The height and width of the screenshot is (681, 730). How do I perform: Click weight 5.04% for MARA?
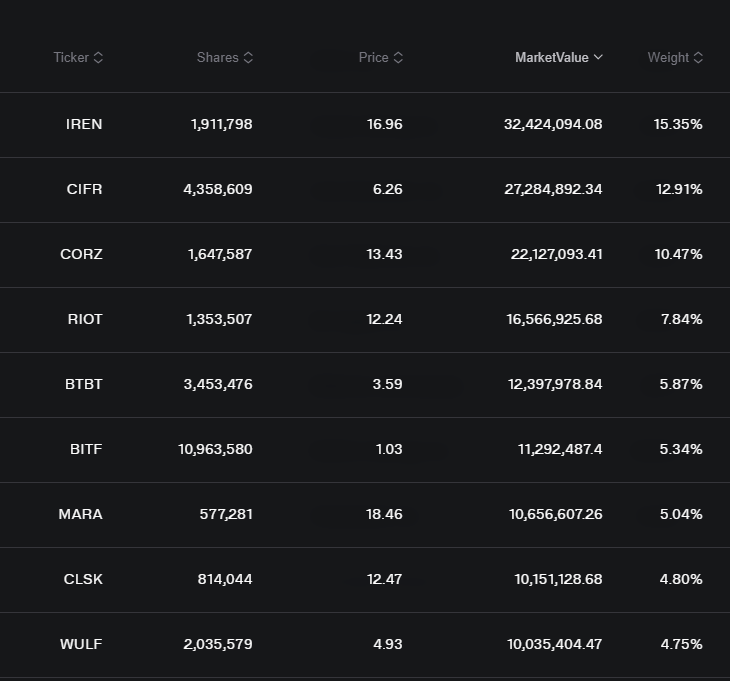tap(681, 514)
